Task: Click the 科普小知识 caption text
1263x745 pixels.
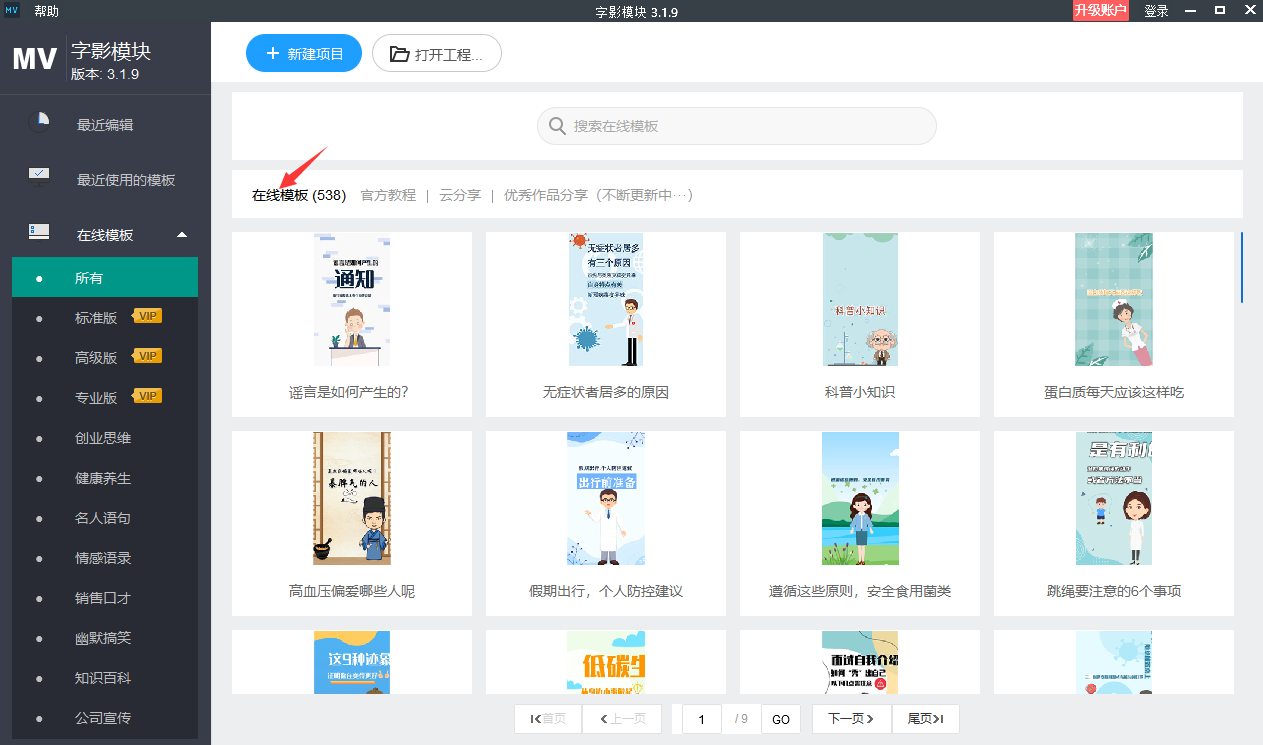Action: click(x=860, y=392)
